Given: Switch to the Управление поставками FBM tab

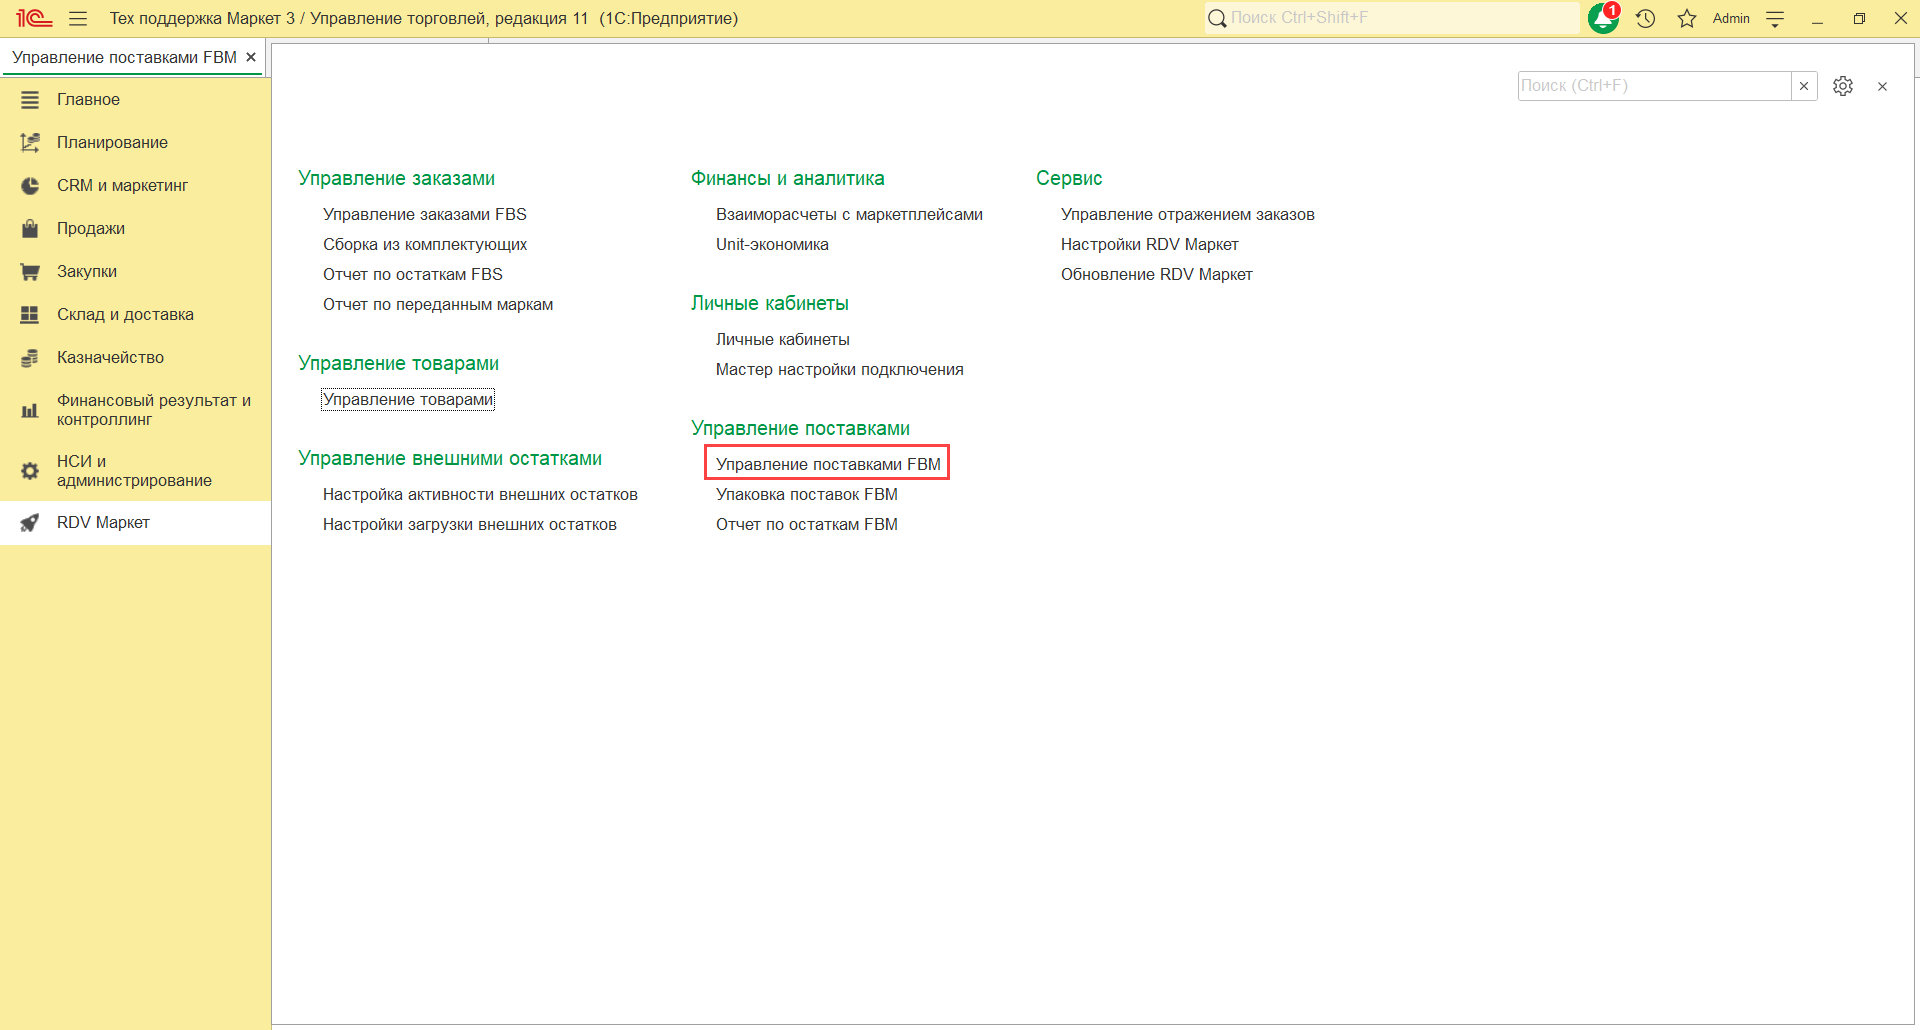Looking at the screenshot, I should (x=124, y=57).
